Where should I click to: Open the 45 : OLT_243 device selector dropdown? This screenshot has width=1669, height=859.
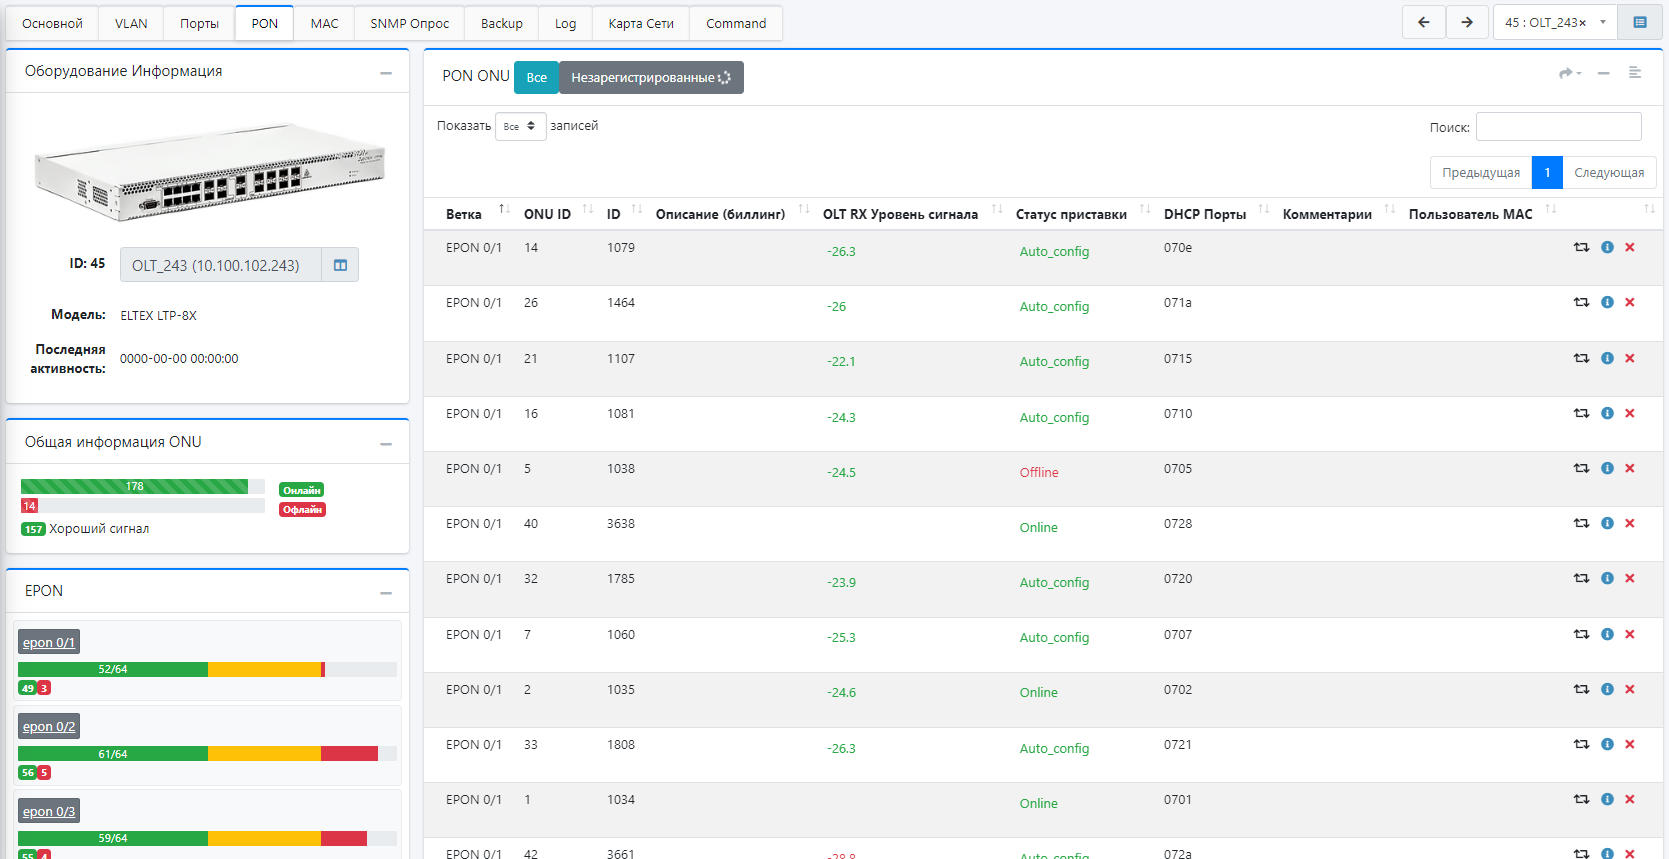pos(1554,22)
